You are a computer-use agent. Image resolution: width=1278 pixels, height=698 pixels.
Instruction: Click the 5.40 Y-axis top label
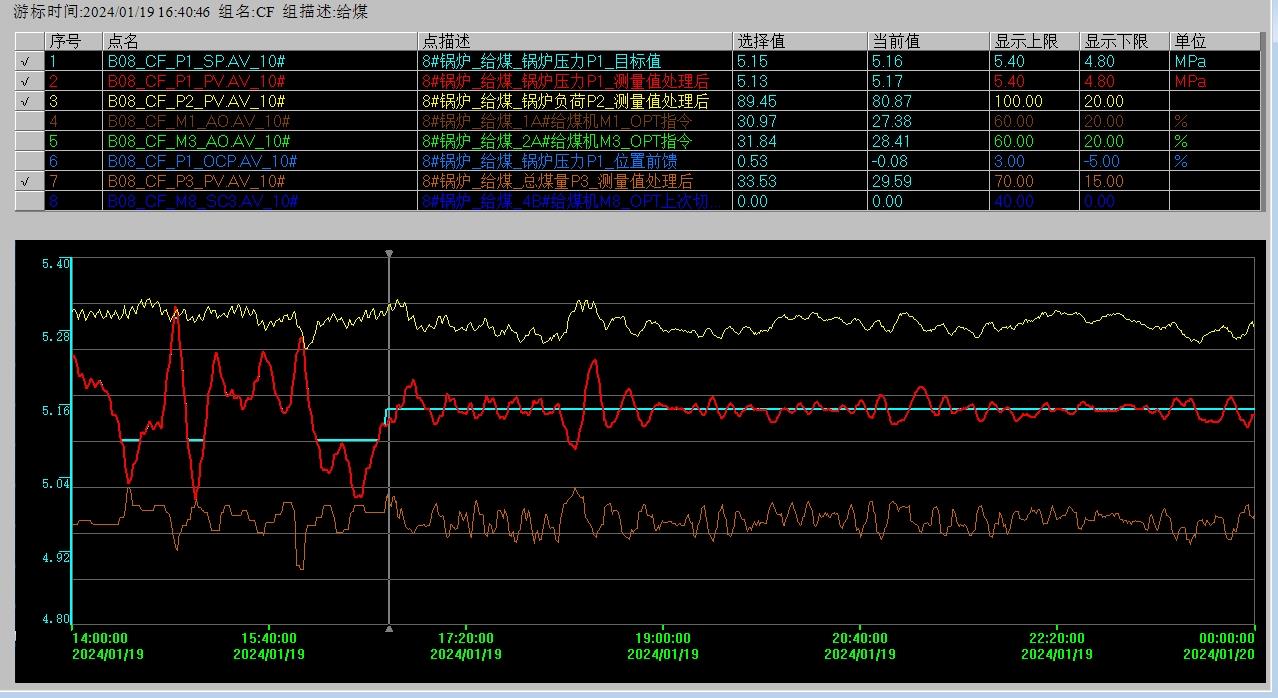click(55, 264)
